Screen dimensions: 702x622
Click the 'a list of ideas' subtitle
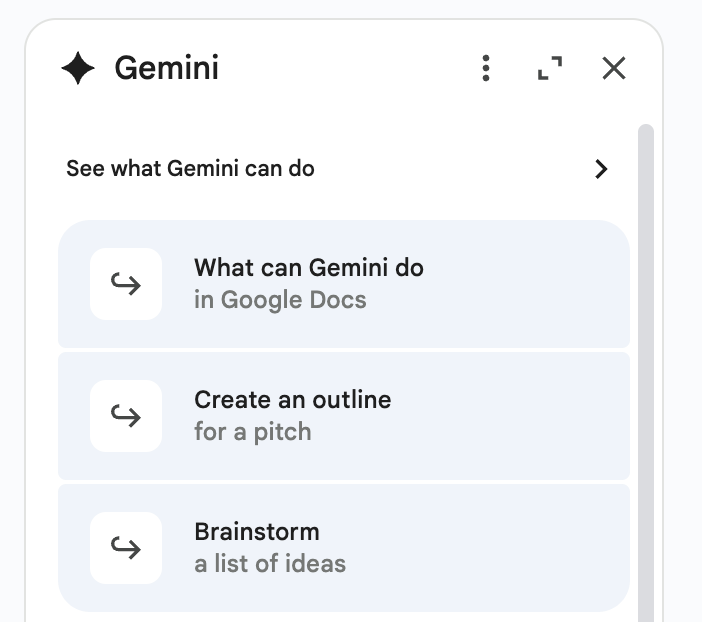click(x=270, y=564)
